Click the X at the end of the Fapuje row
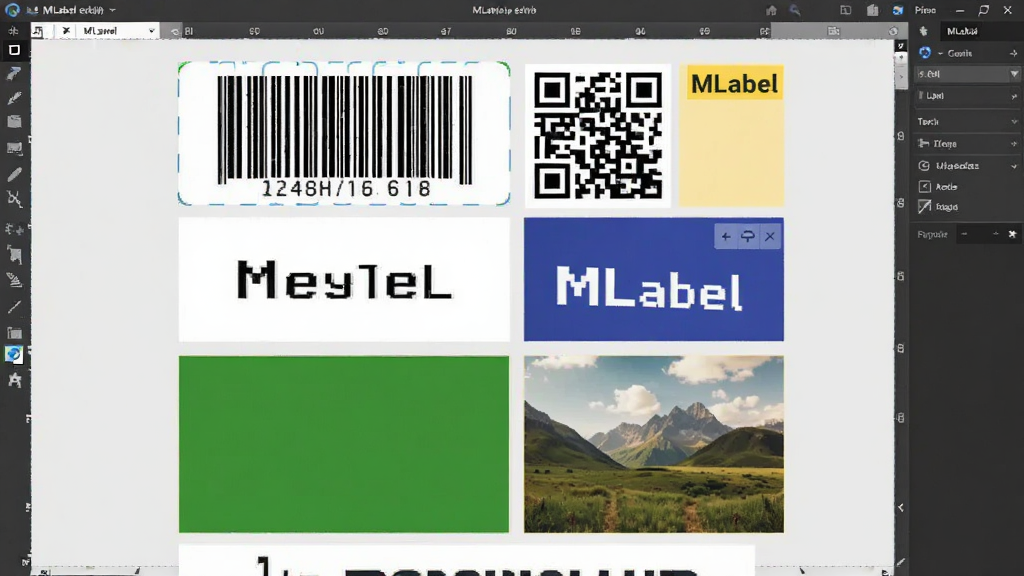The image size is (1024, 576). pos(1012,234)
